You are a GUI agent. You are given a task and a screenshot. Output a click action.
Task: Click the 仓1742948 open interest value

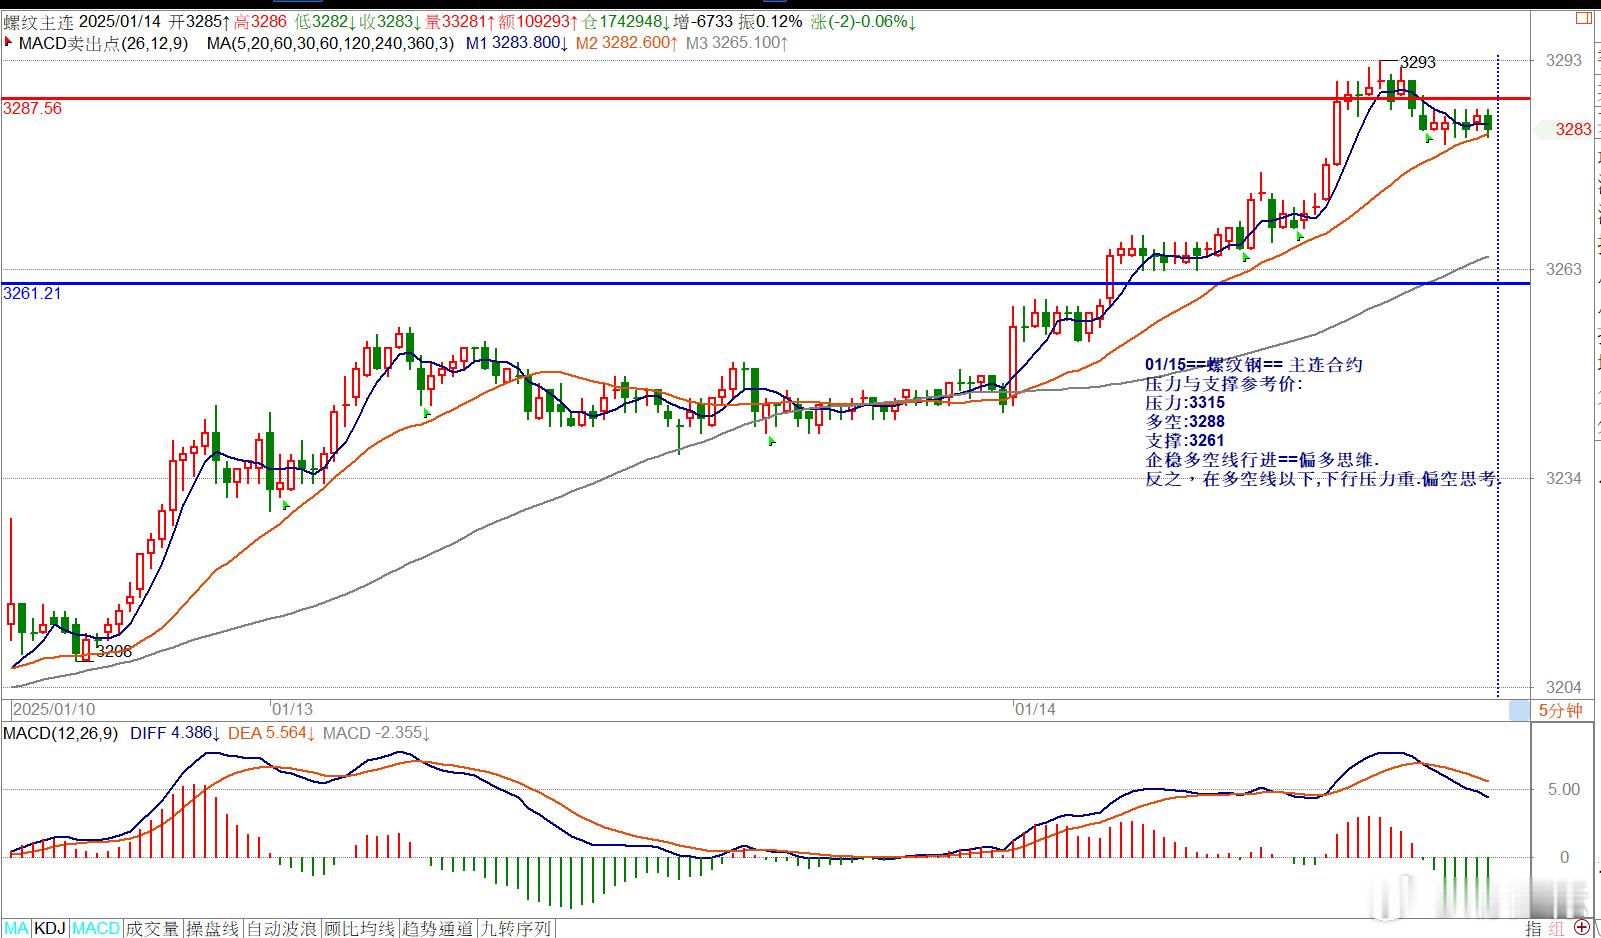(627, 21)
